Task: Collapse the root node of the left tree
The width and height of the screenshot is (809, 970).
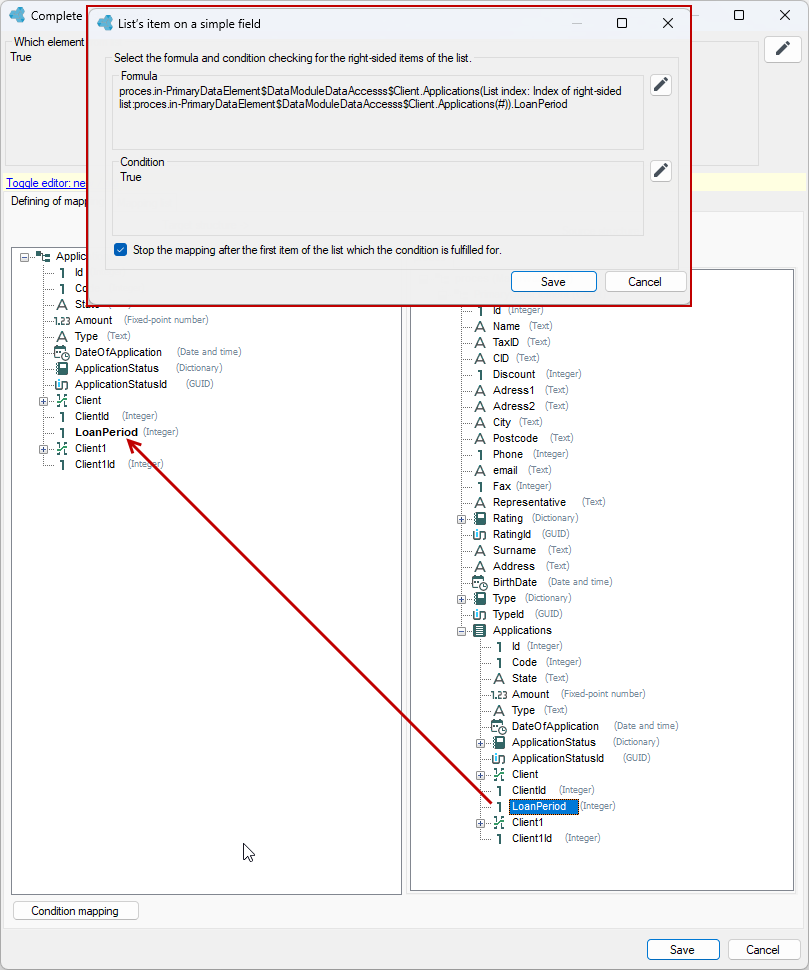Action: tap(24, 257)
